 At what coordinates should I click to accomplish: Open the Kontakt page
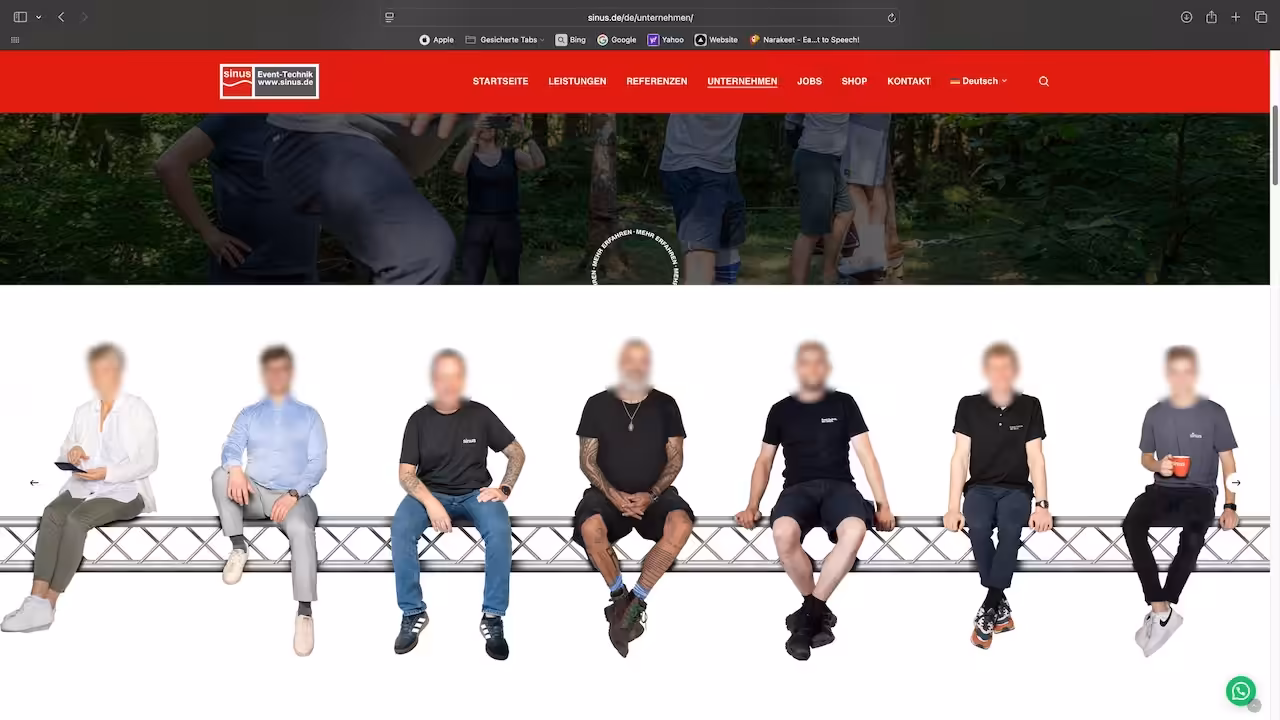coord(909,81)
